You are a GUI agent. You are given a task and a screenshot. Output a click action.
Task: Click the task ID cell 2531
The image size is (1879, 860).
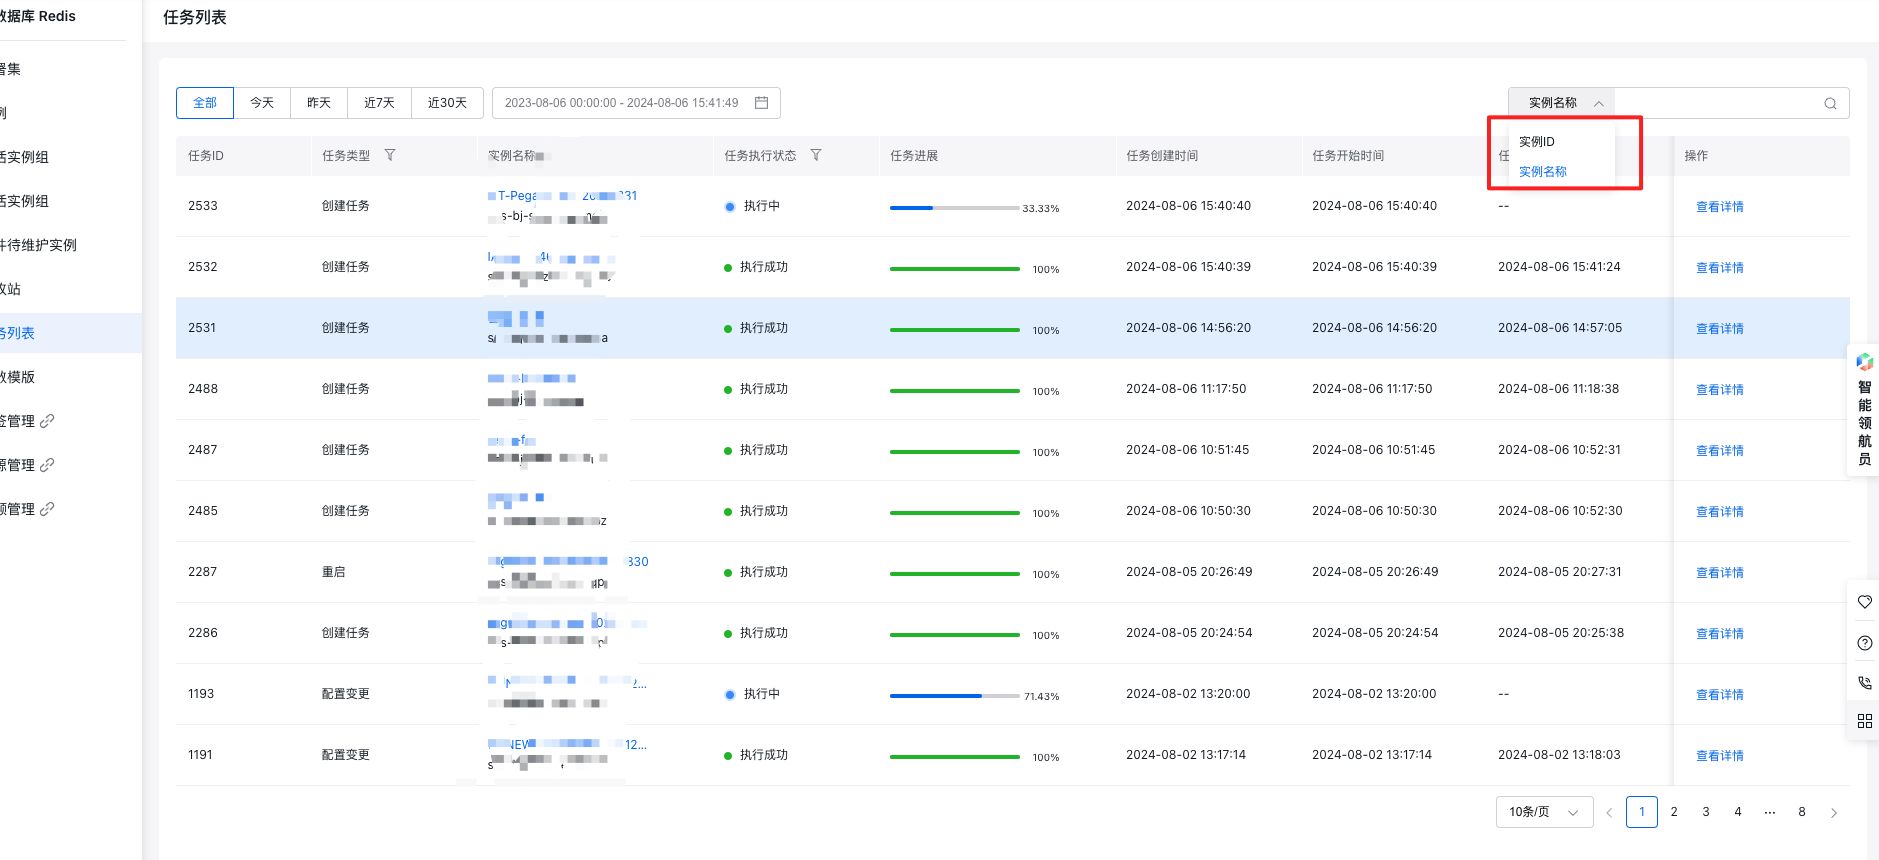tap(202, 328)
